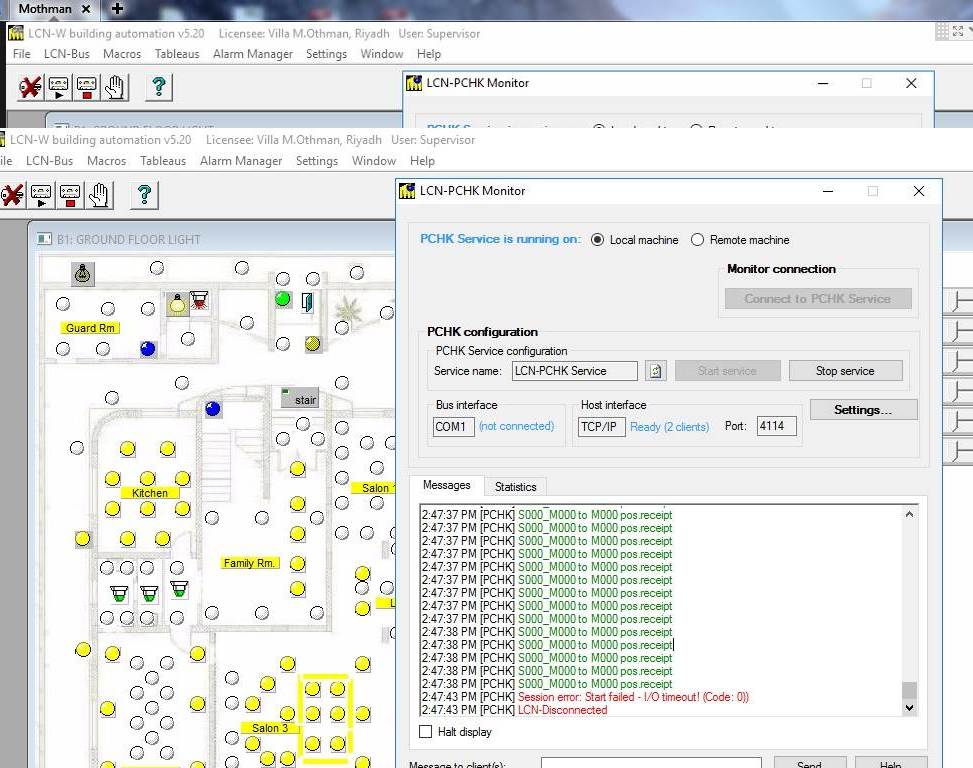Screen dimensions: 973x768
Task: Select the Remote machine radio button
Action: [698, 240]
